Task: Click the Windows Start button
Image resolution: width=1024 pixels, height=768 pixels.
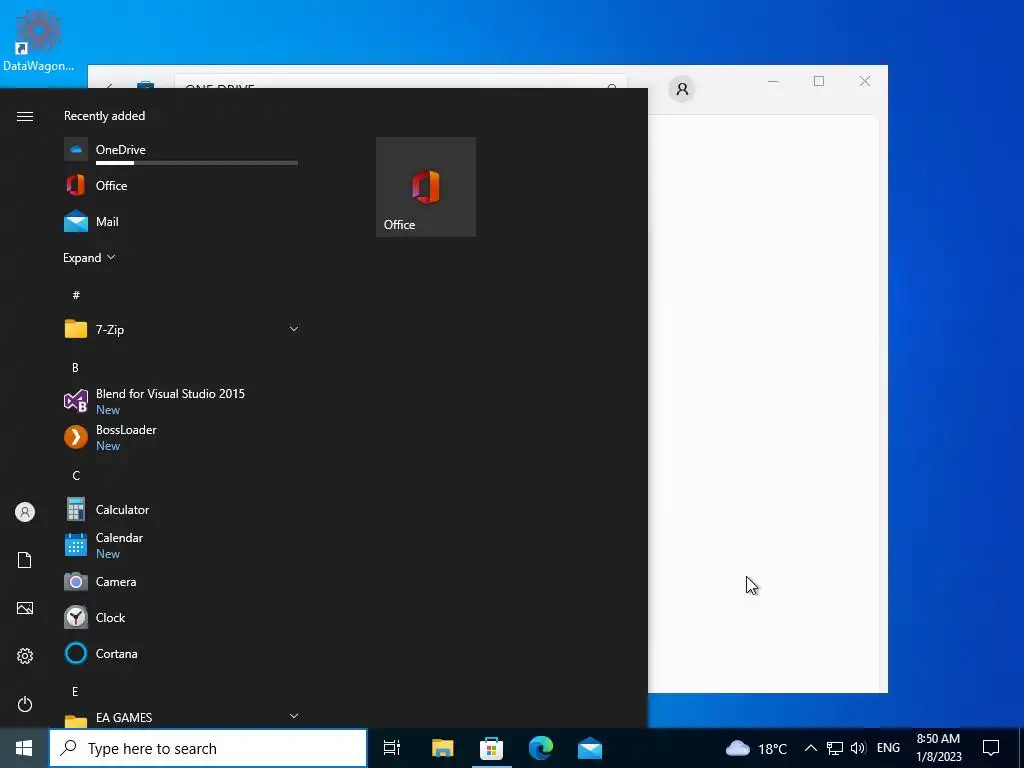Action: 24,748
